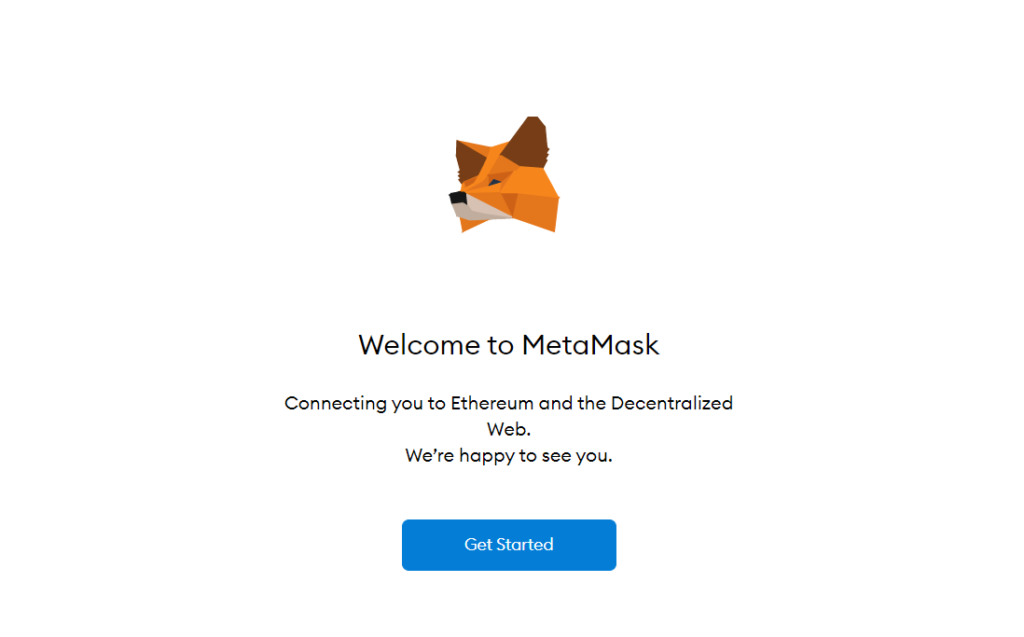Click the word Decentralized in the subtitle
This screenshot has width=1024, height=637.
671,403
